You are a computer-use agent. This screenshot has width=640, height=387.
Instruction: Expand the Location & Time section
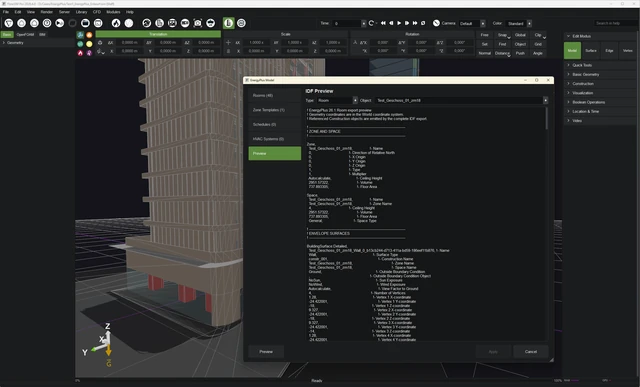(600, 111)
